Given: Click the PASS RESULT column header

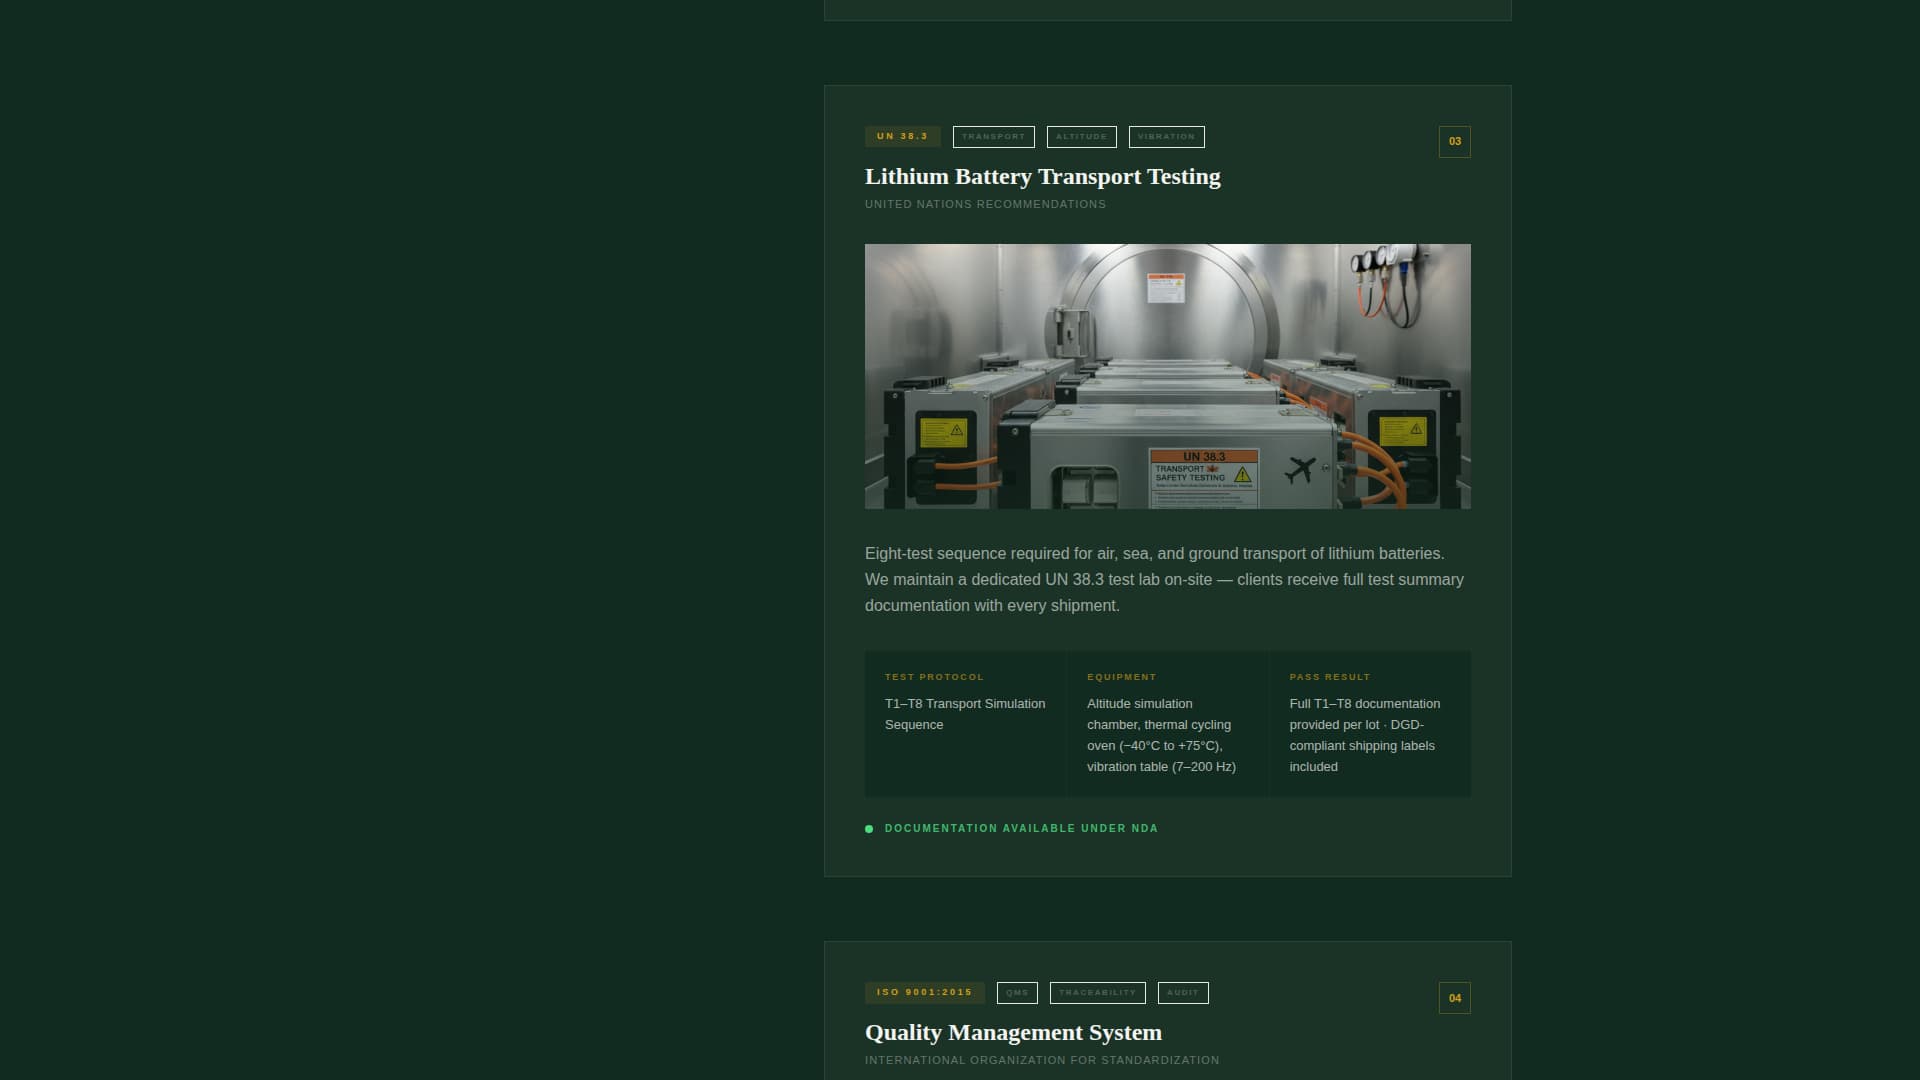Looking at the screenshot, I should tap(1330, 676).
